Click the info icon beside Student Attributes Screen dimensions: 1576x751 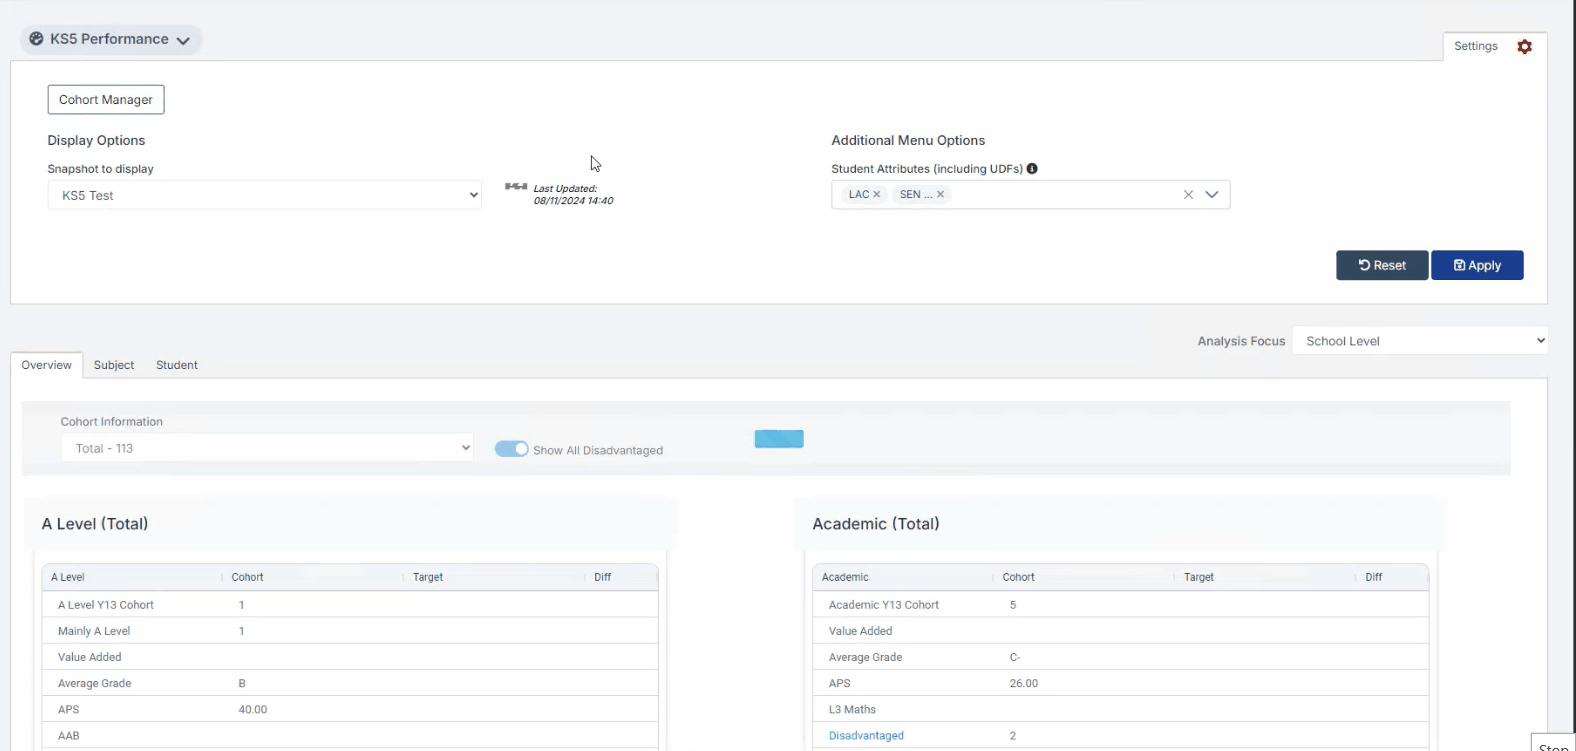(1032, 169)
